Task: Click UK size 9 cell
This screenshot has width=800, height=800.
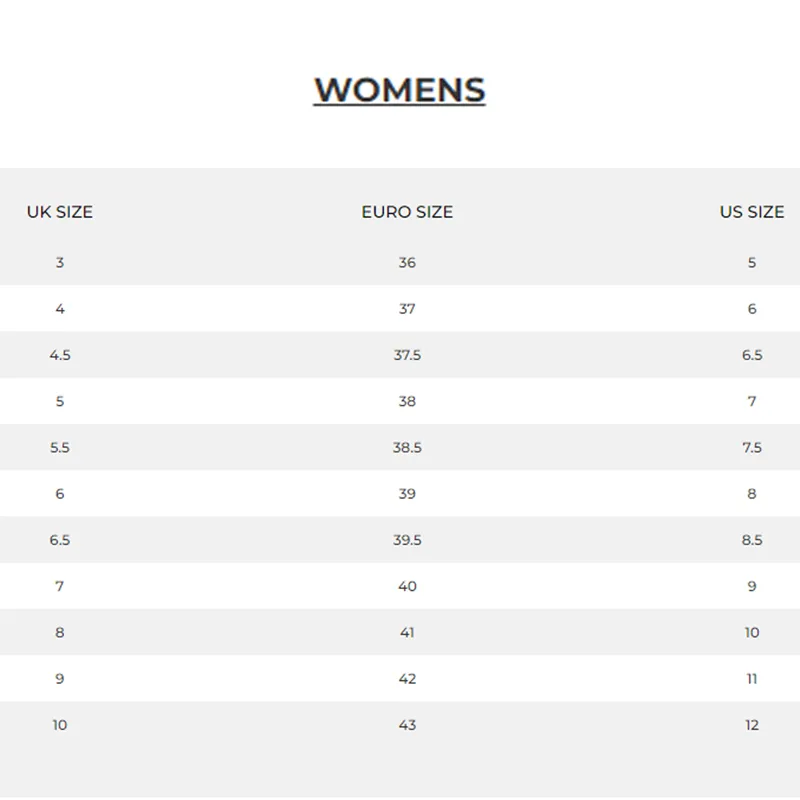Action: pos(60,679)
